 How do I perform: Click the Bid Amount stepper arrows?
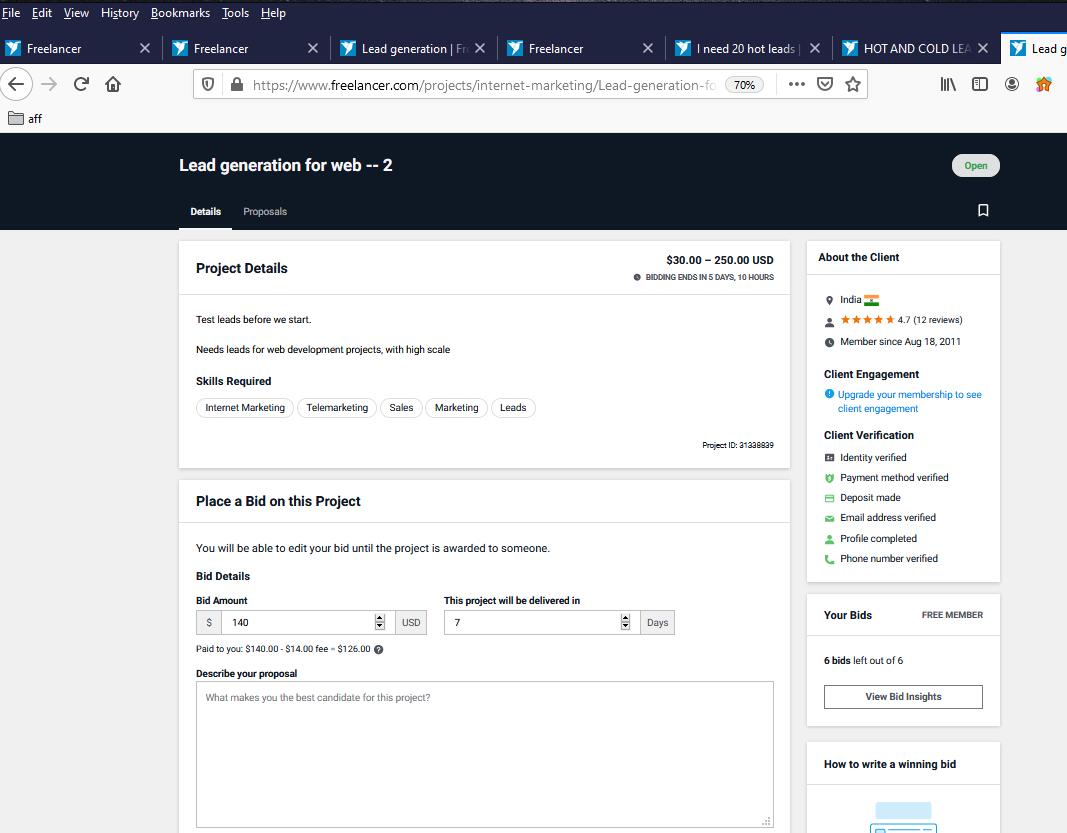(x=379, y=622)
